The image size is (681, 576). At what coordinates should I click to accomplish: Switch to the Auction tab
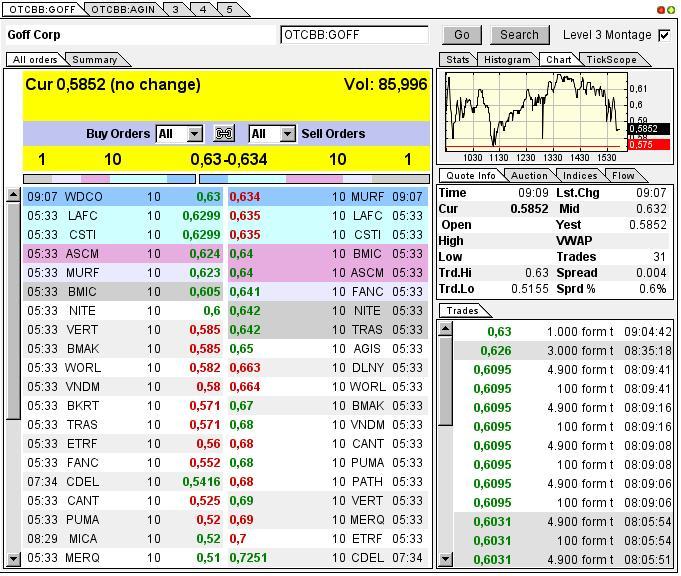(x=529, y=176)
